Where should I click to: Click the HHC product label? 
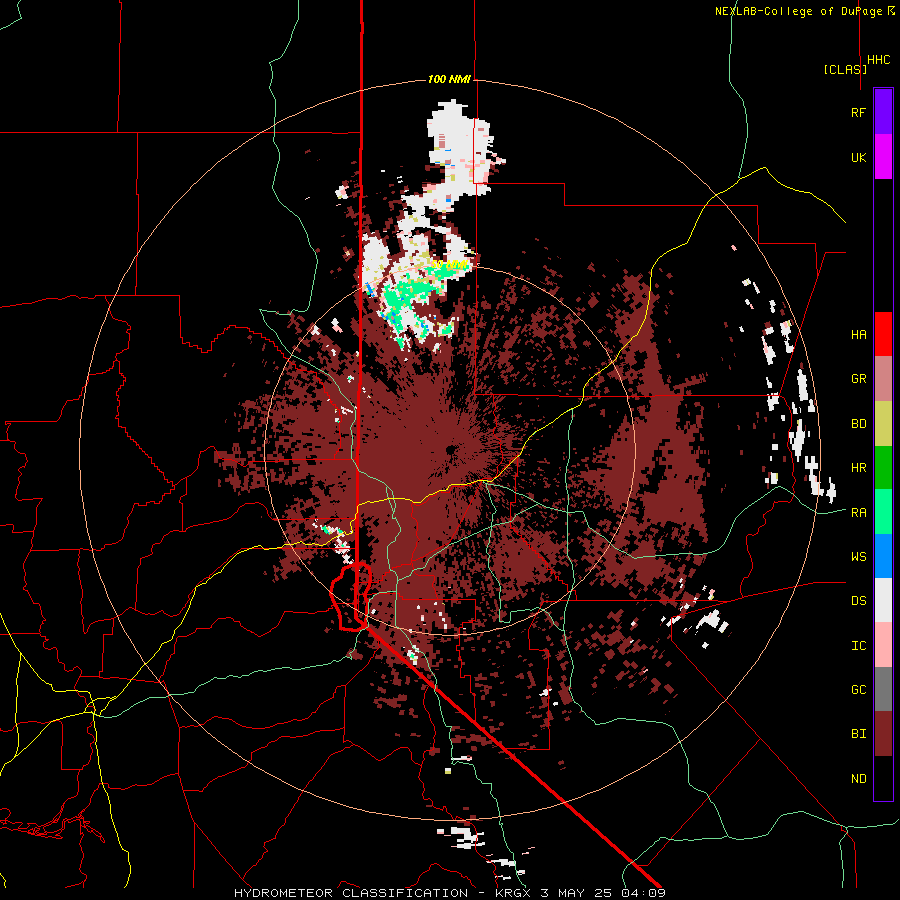[x=879, y=60]
